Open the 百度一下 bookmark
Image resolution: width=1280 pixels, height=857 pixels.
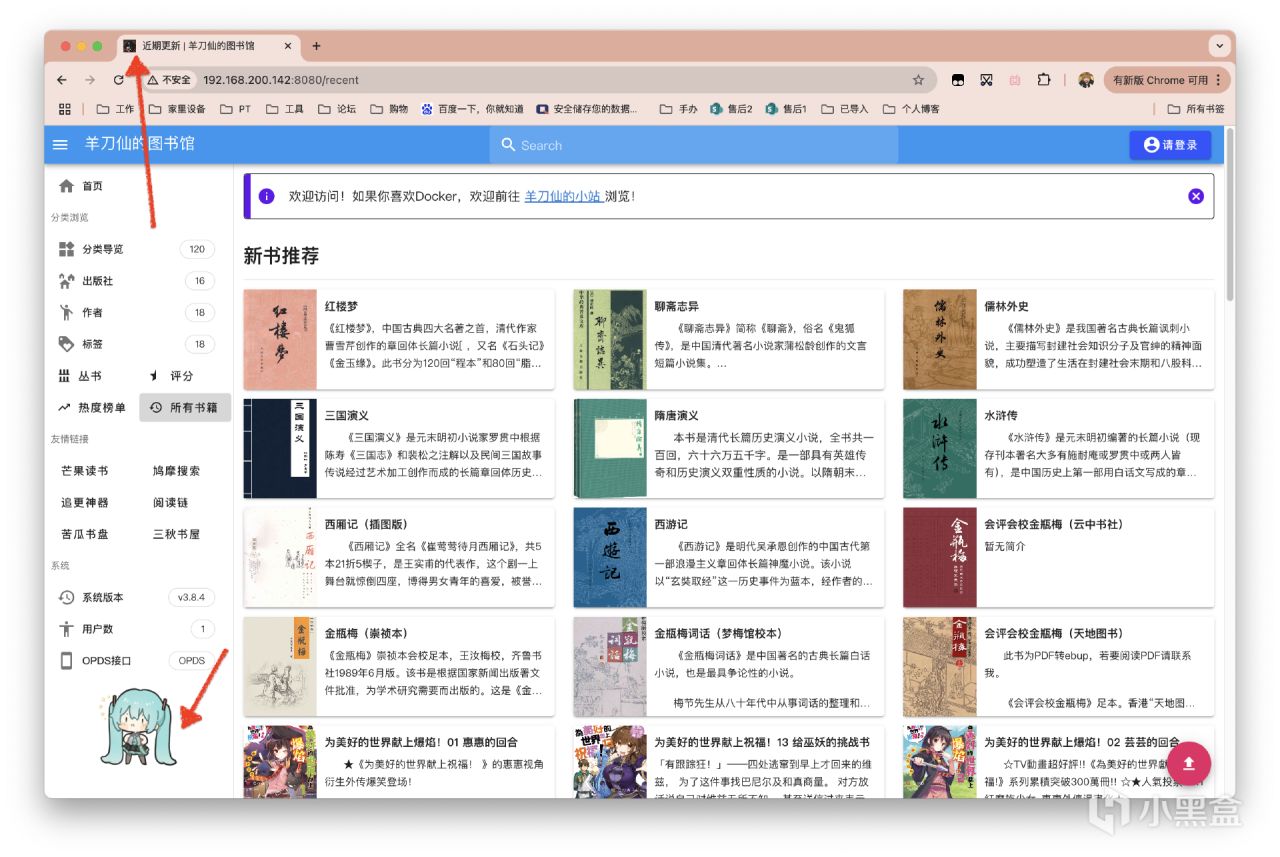(x=472, y=109)
